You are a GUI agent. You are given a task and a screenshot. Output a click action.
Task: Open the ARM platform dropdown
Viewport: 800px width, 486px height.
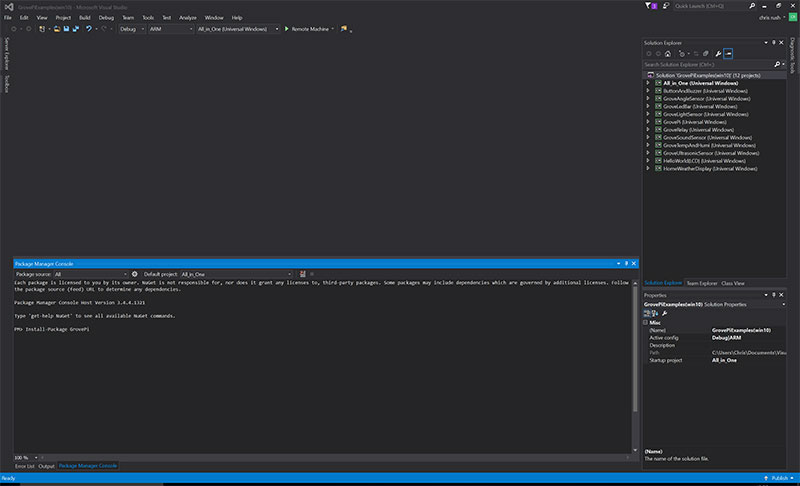(x=170, y=29)
